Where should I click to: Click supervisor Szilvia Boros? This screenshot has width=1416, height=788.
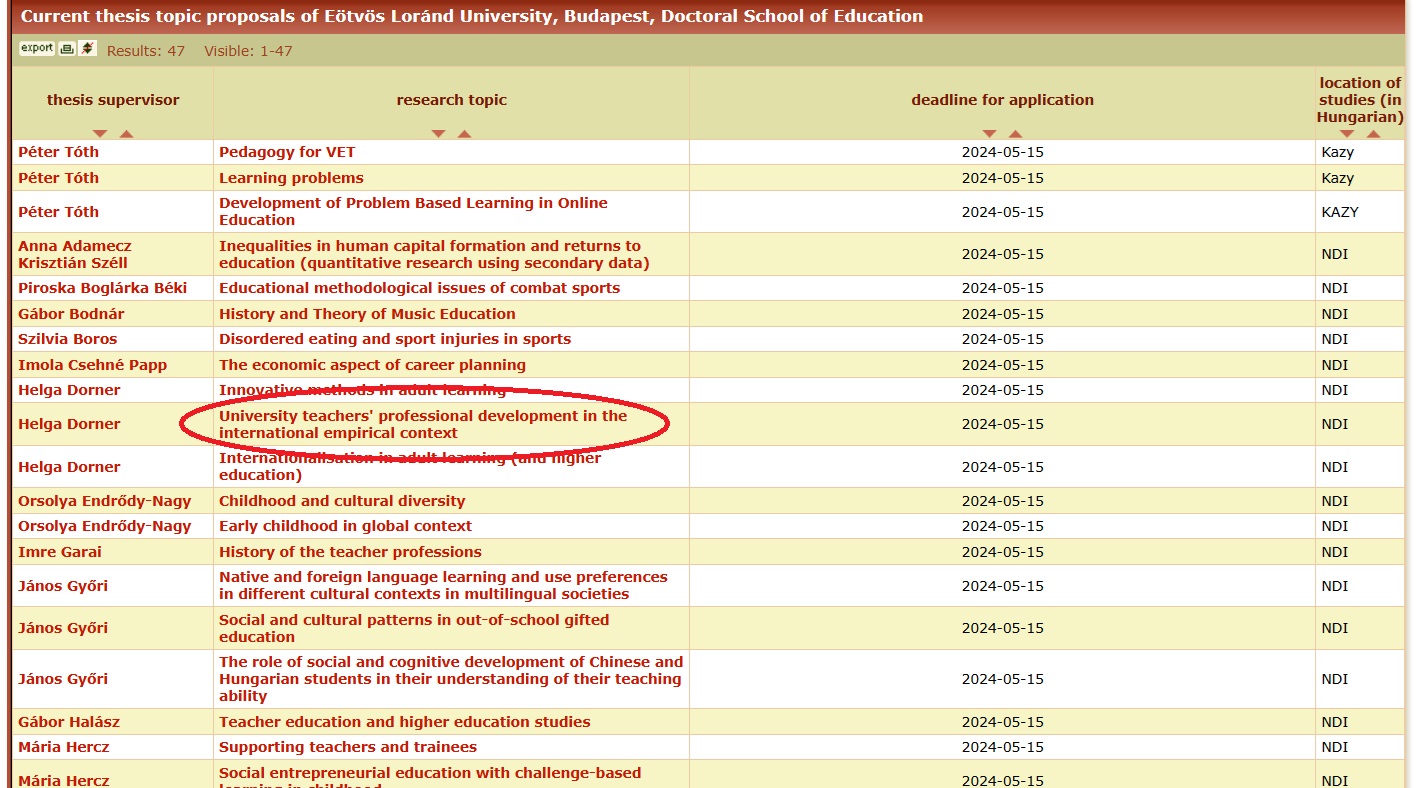tap(67, 339)
